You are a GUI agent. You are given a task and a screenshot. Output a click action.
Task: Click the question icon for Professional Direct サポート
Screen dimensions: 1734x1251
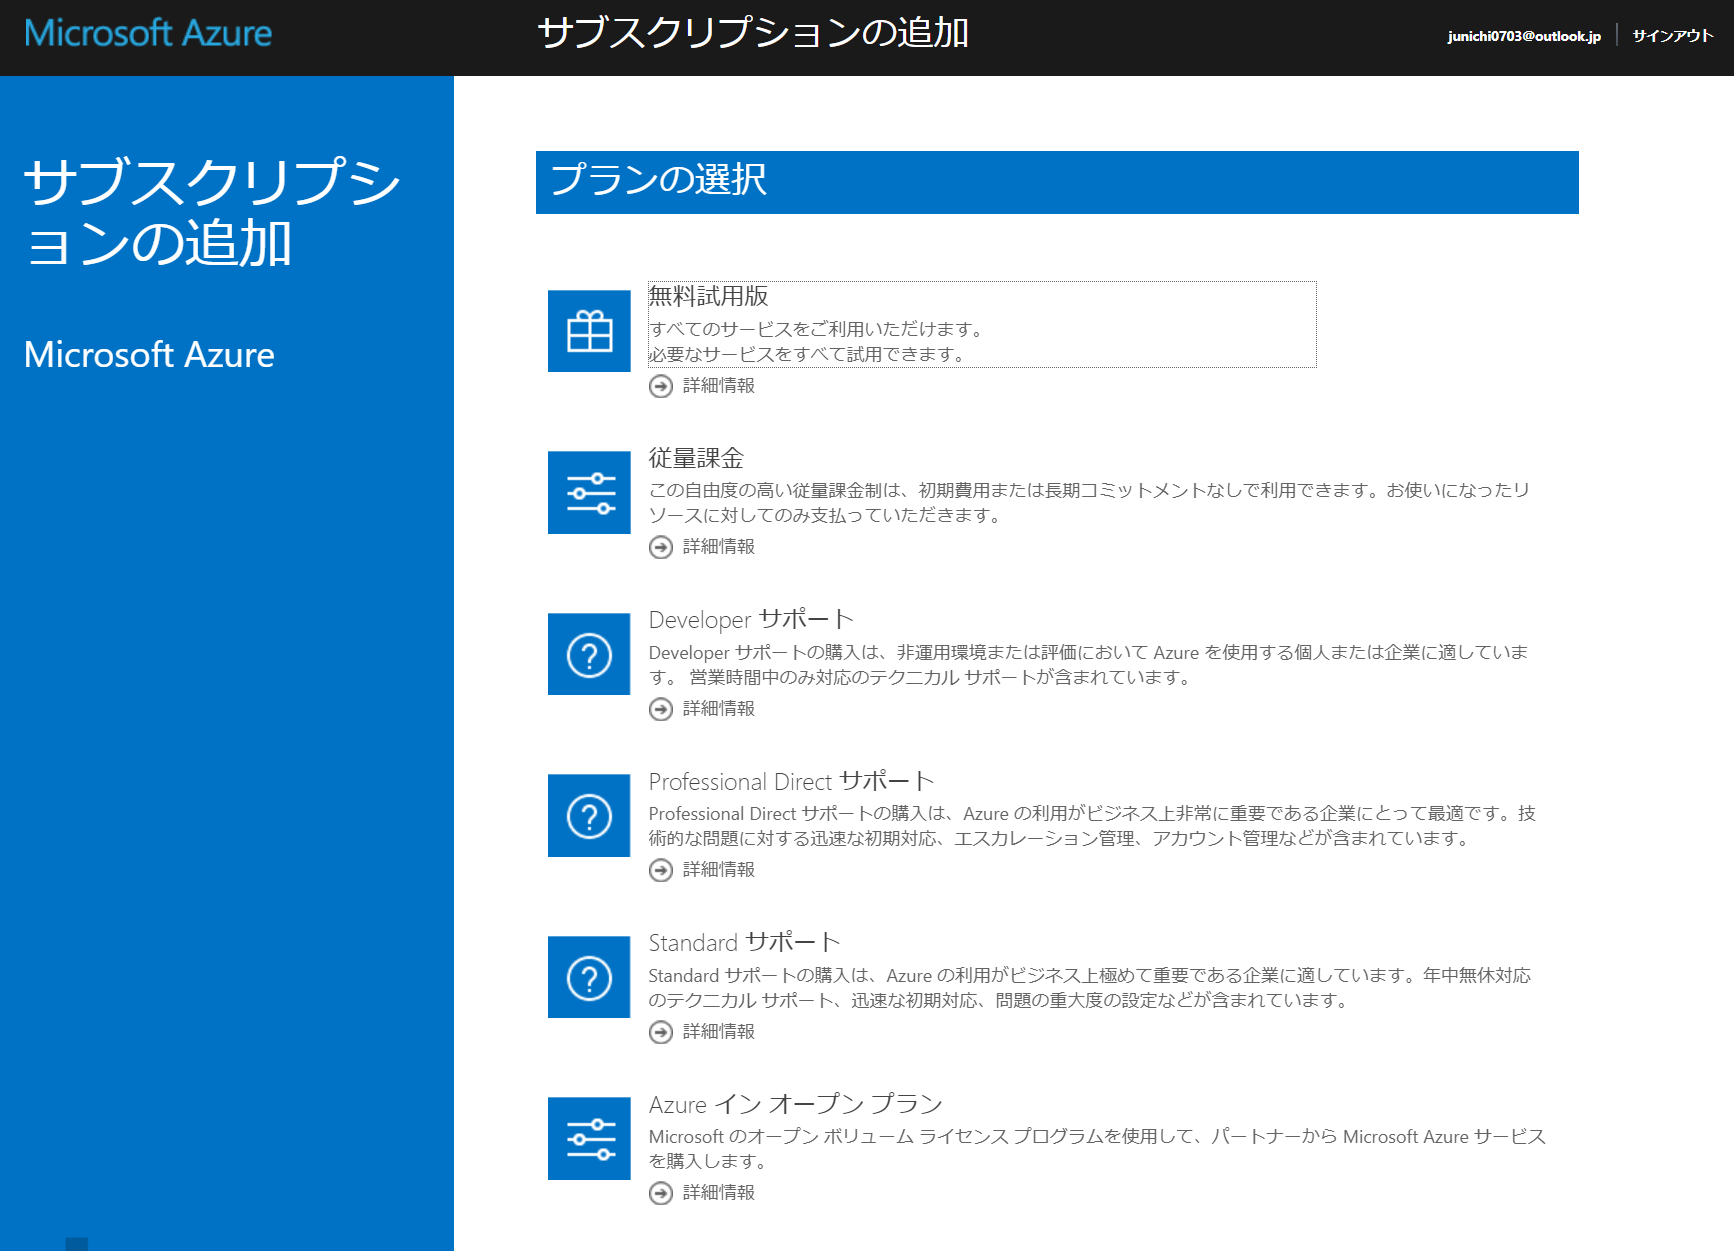[589, 815]
